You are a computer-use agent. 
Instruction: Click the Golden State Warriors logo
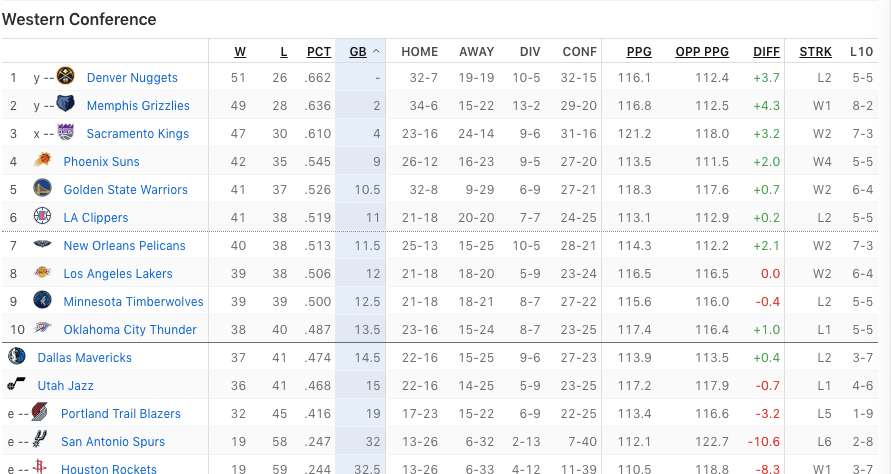click(x=43, y=190)
